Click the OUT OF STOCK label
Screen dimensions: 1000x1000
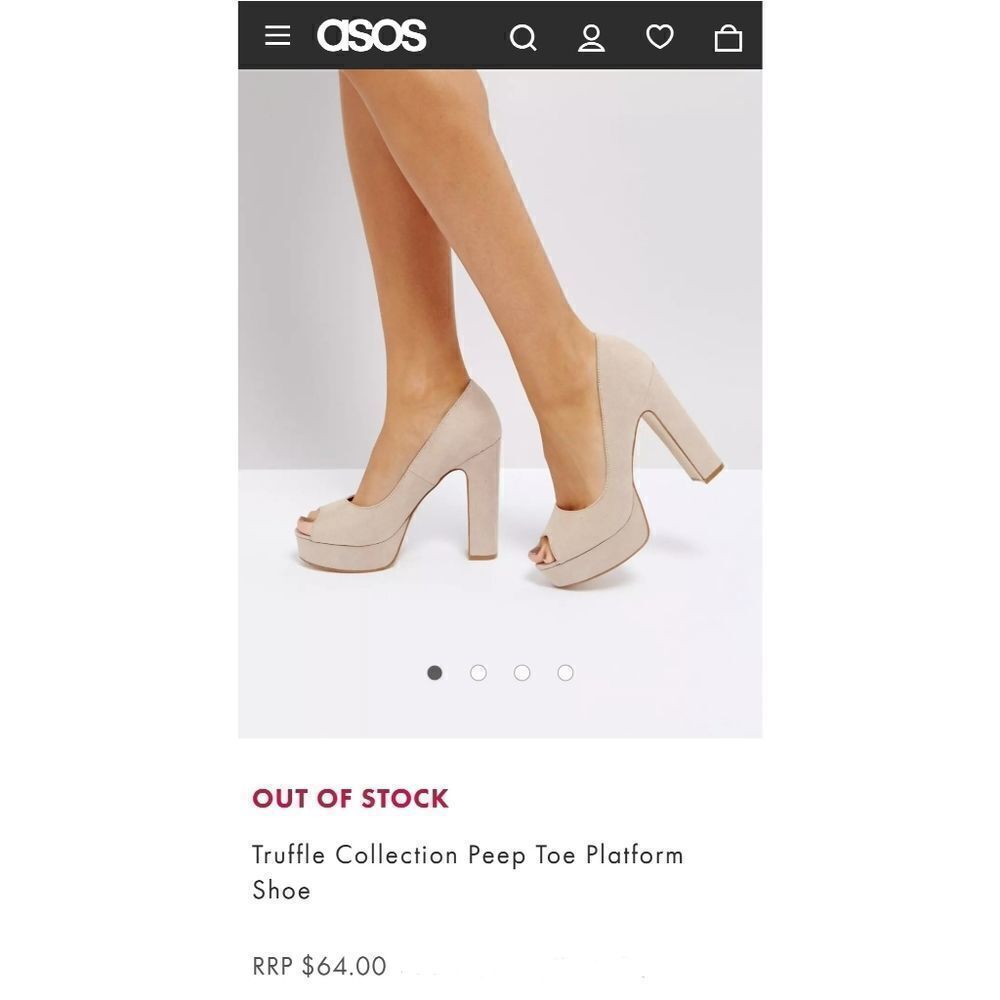tap(350, 799)
